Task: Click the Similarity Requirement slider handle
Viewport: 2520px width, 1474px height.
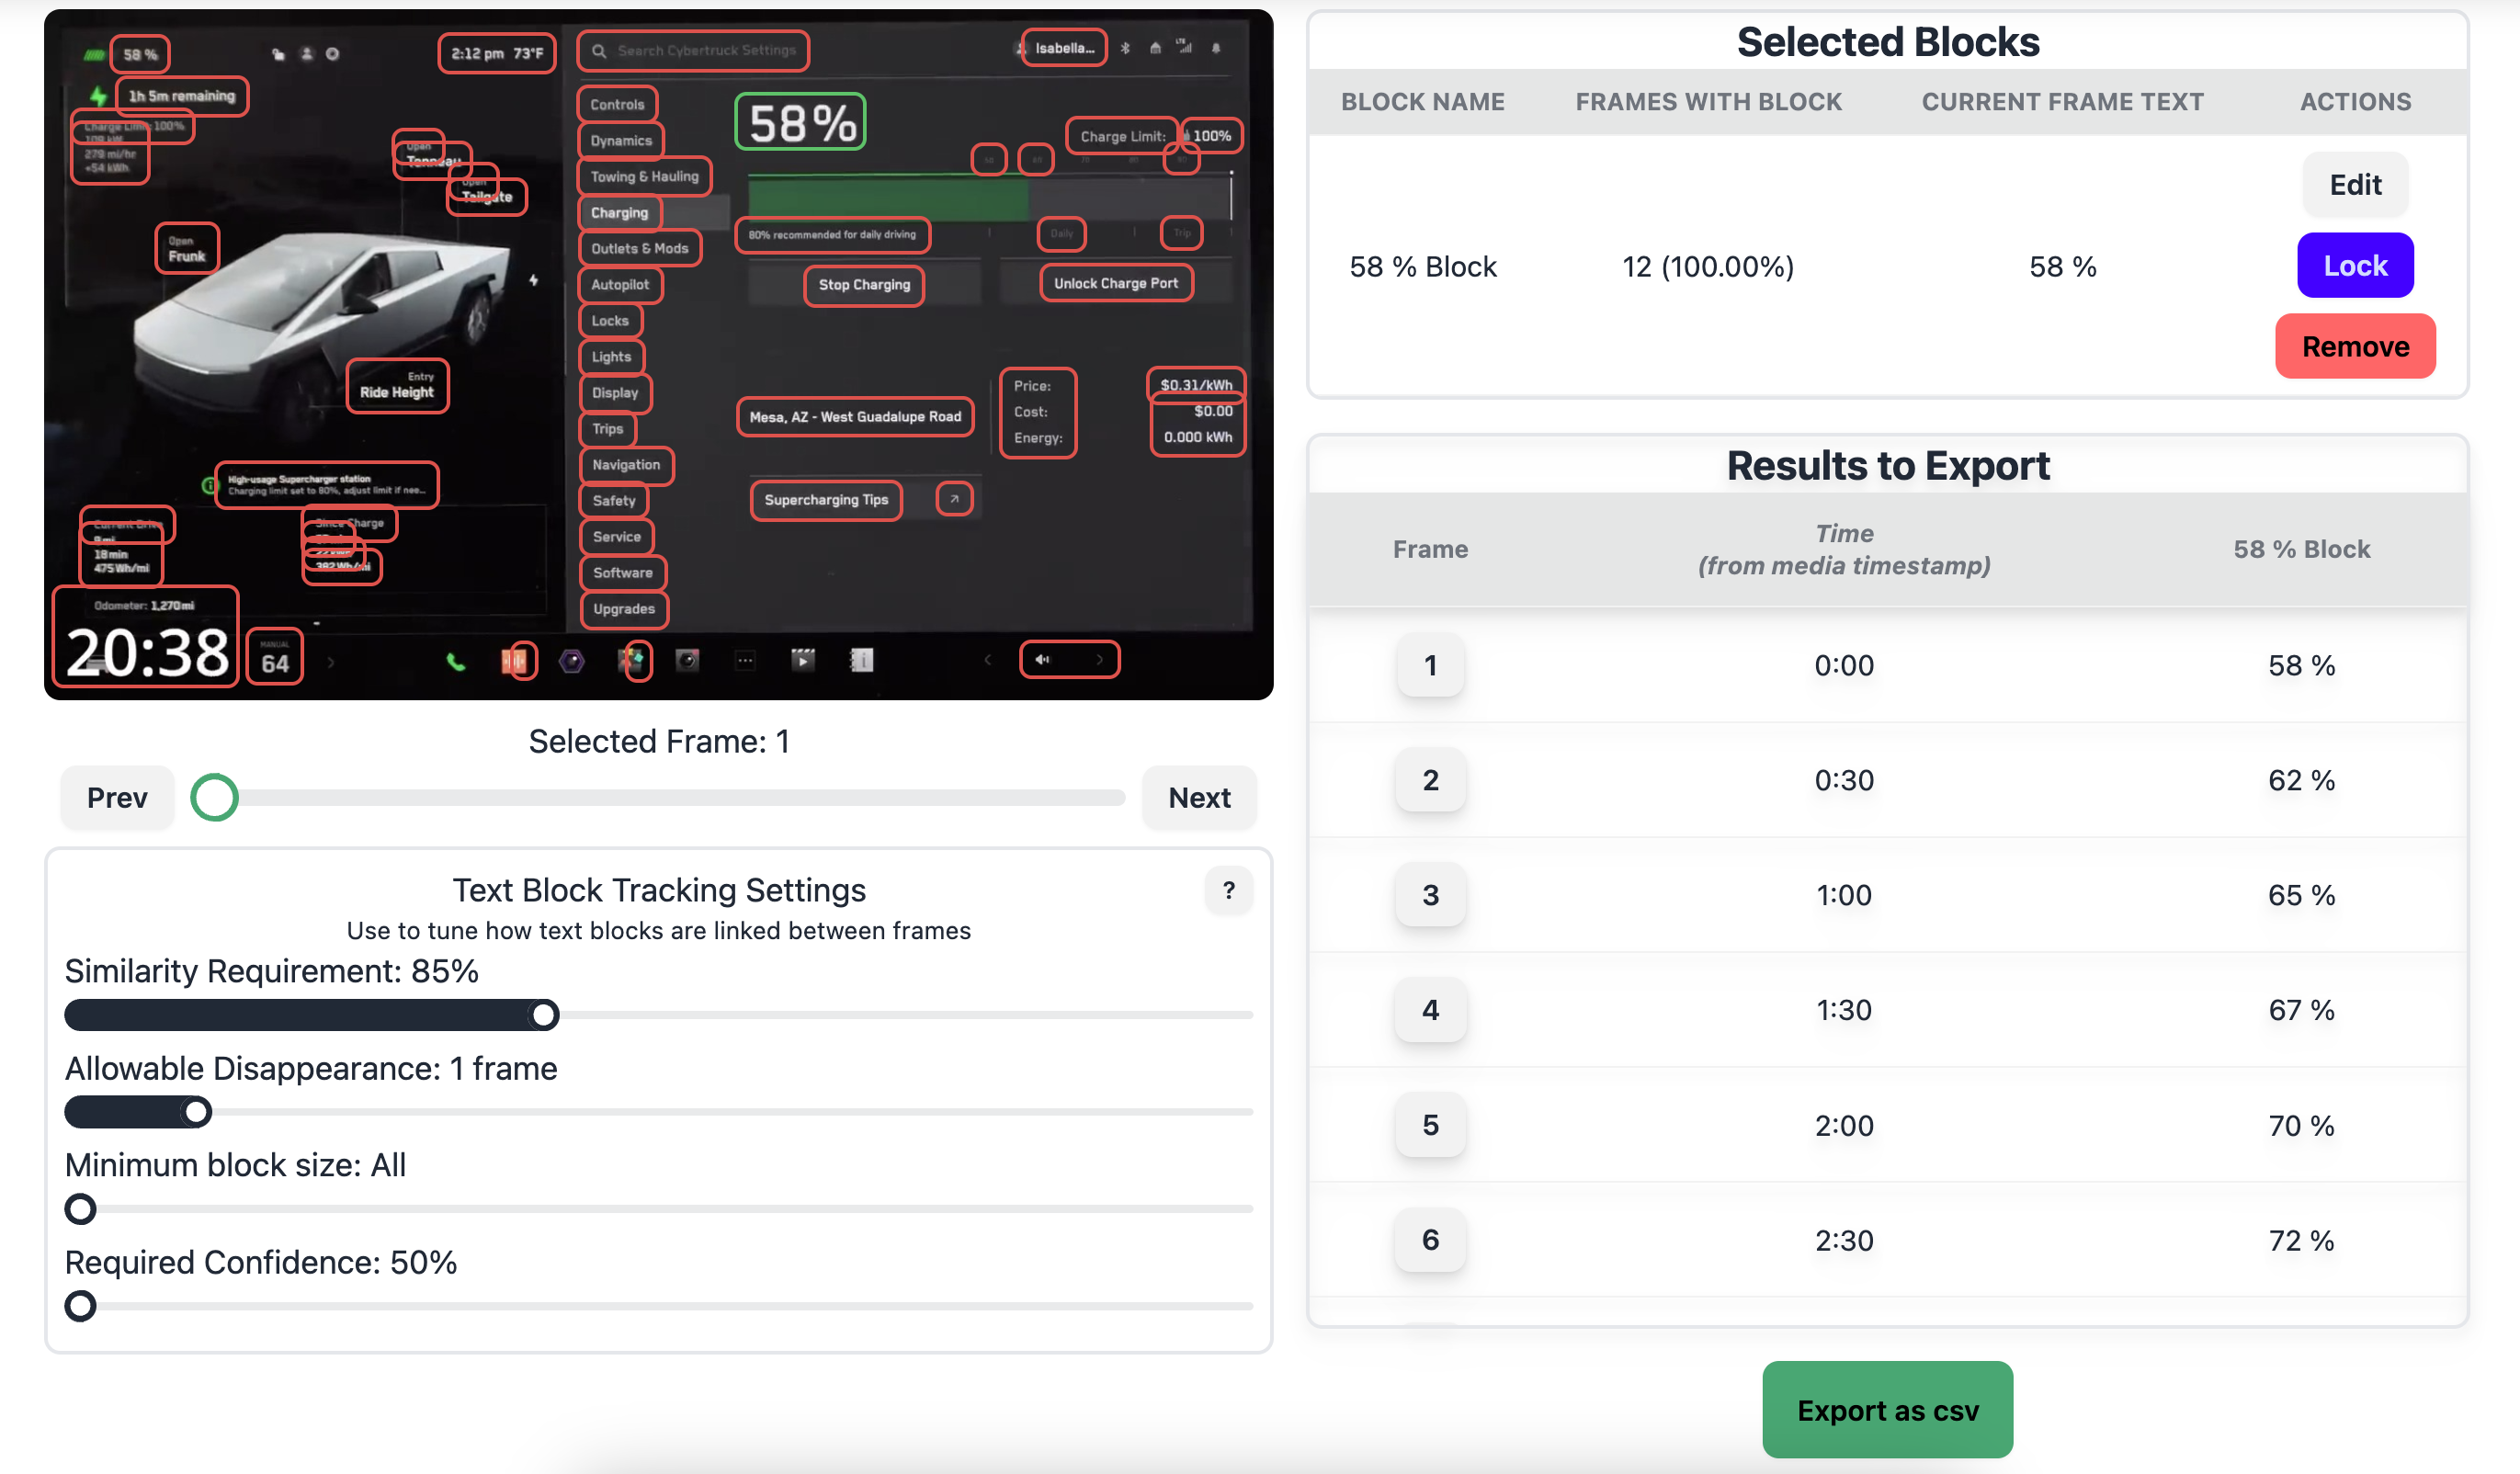Action: pos(543,1015)
